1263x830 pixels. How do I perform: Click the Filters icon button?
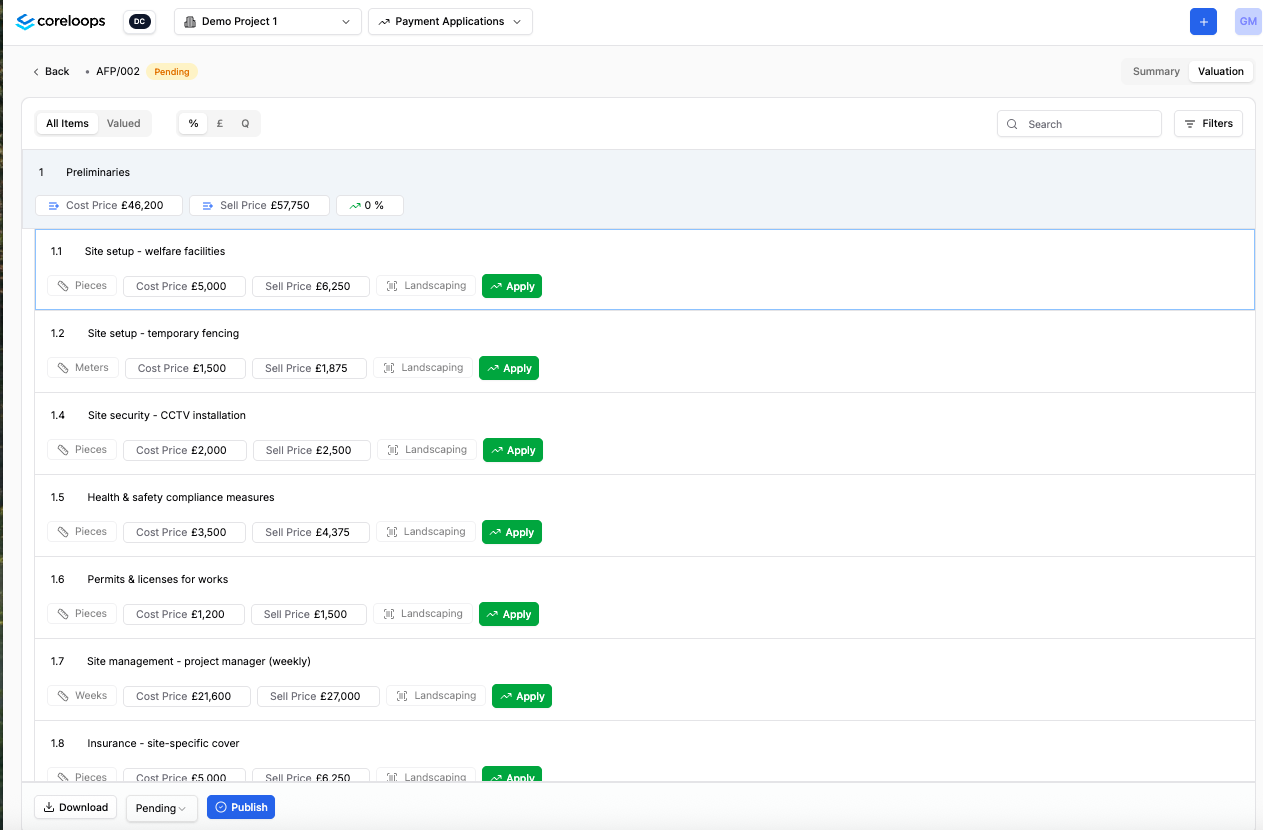click(1208, 124)
